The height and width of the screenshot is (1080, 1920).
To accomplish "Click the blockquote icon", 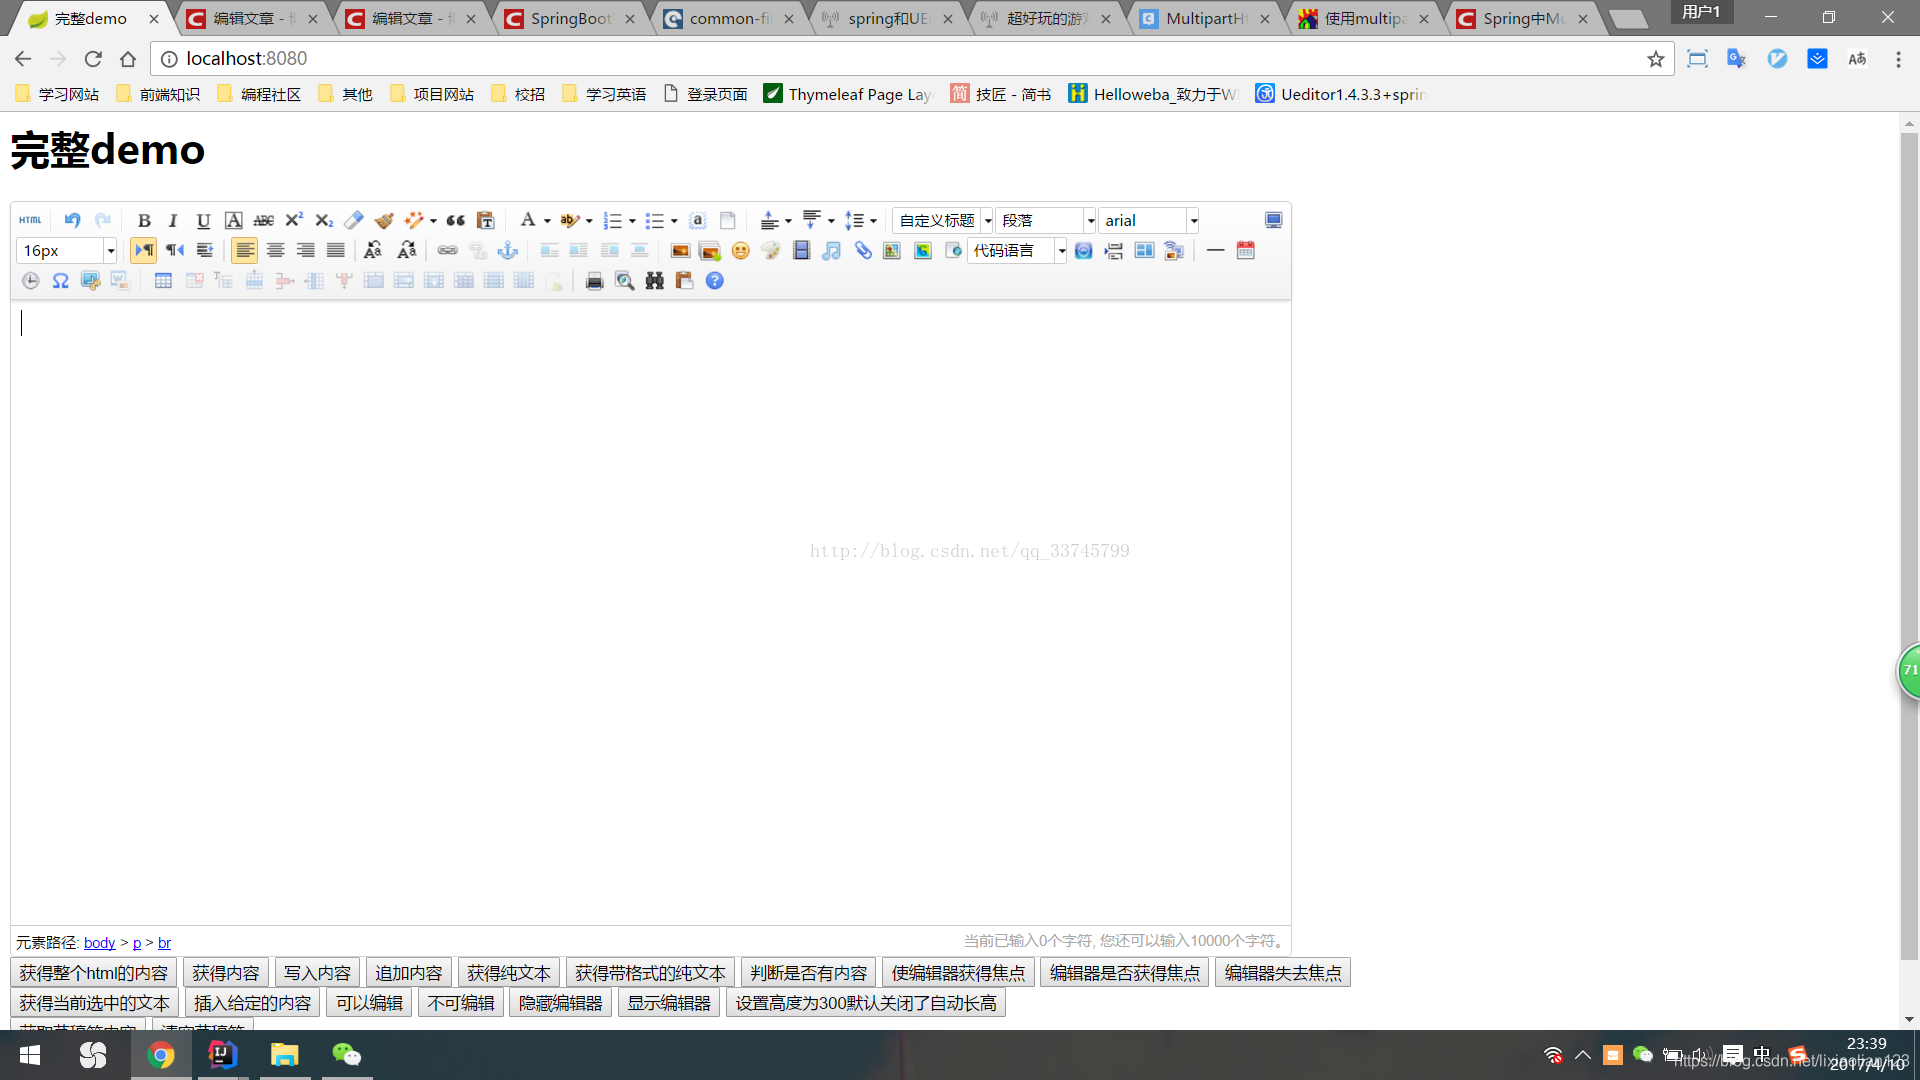I will coord(456,220).
